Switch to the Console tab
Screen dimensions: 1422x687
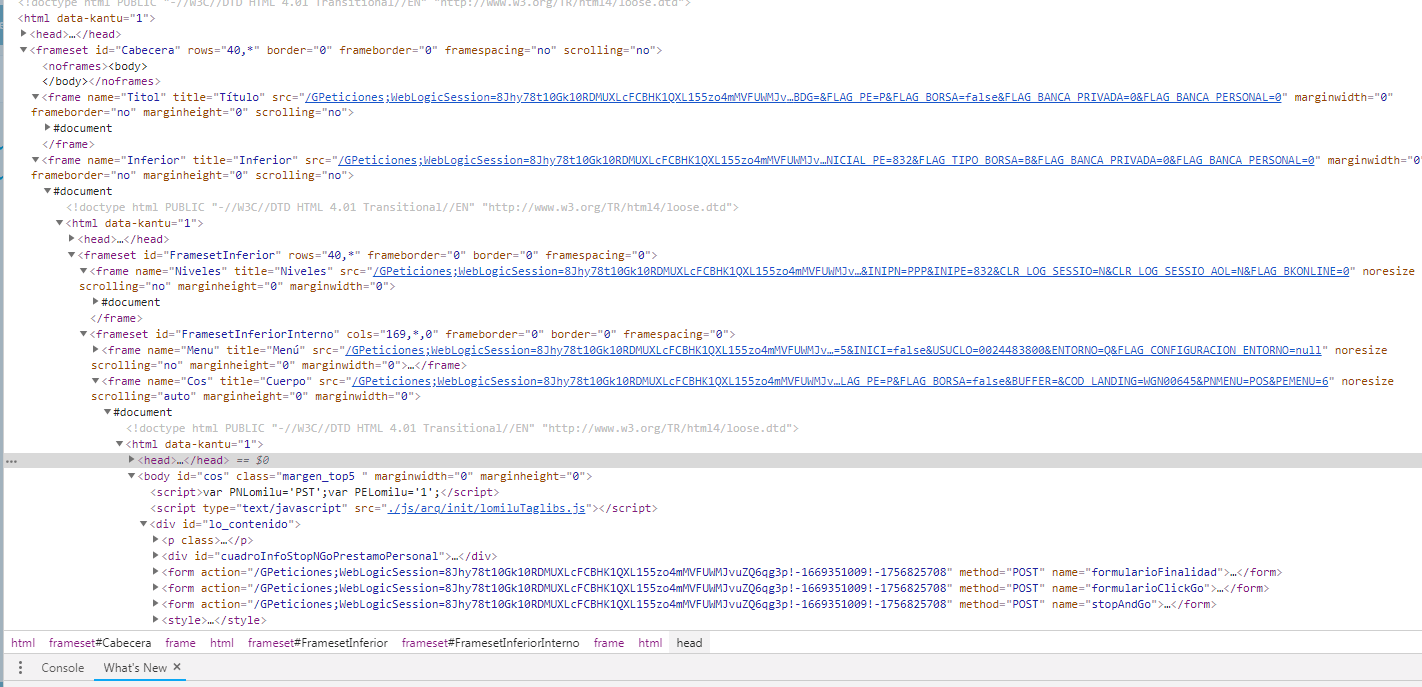tap(63, 667)
